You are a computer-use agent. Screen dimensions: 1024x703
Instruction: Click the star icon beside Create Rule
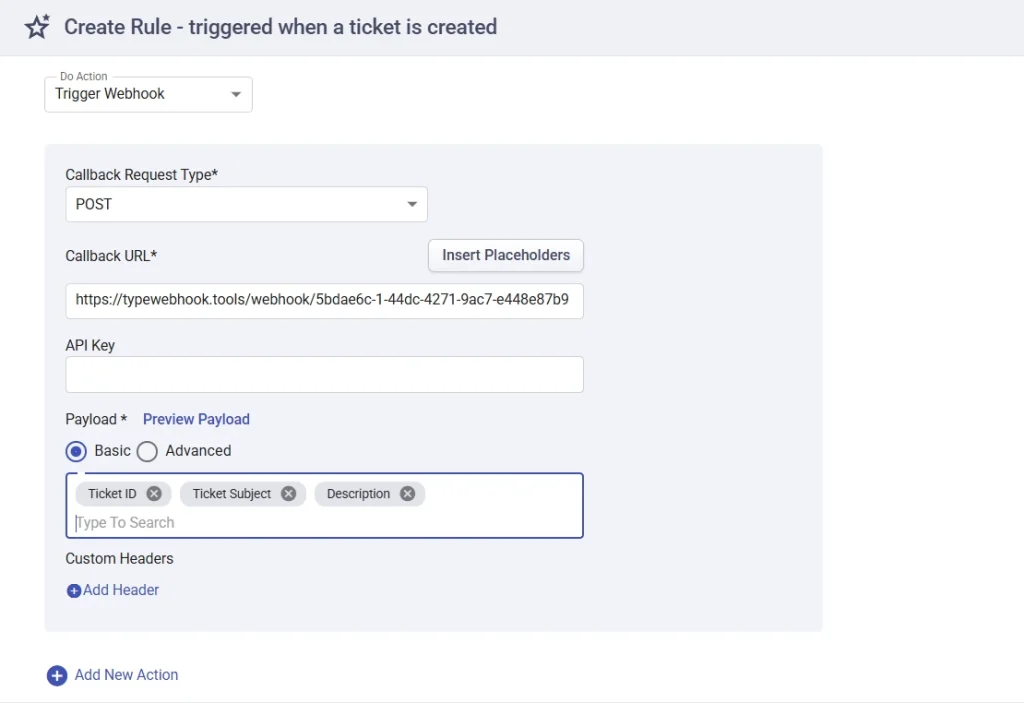(37, 27)
